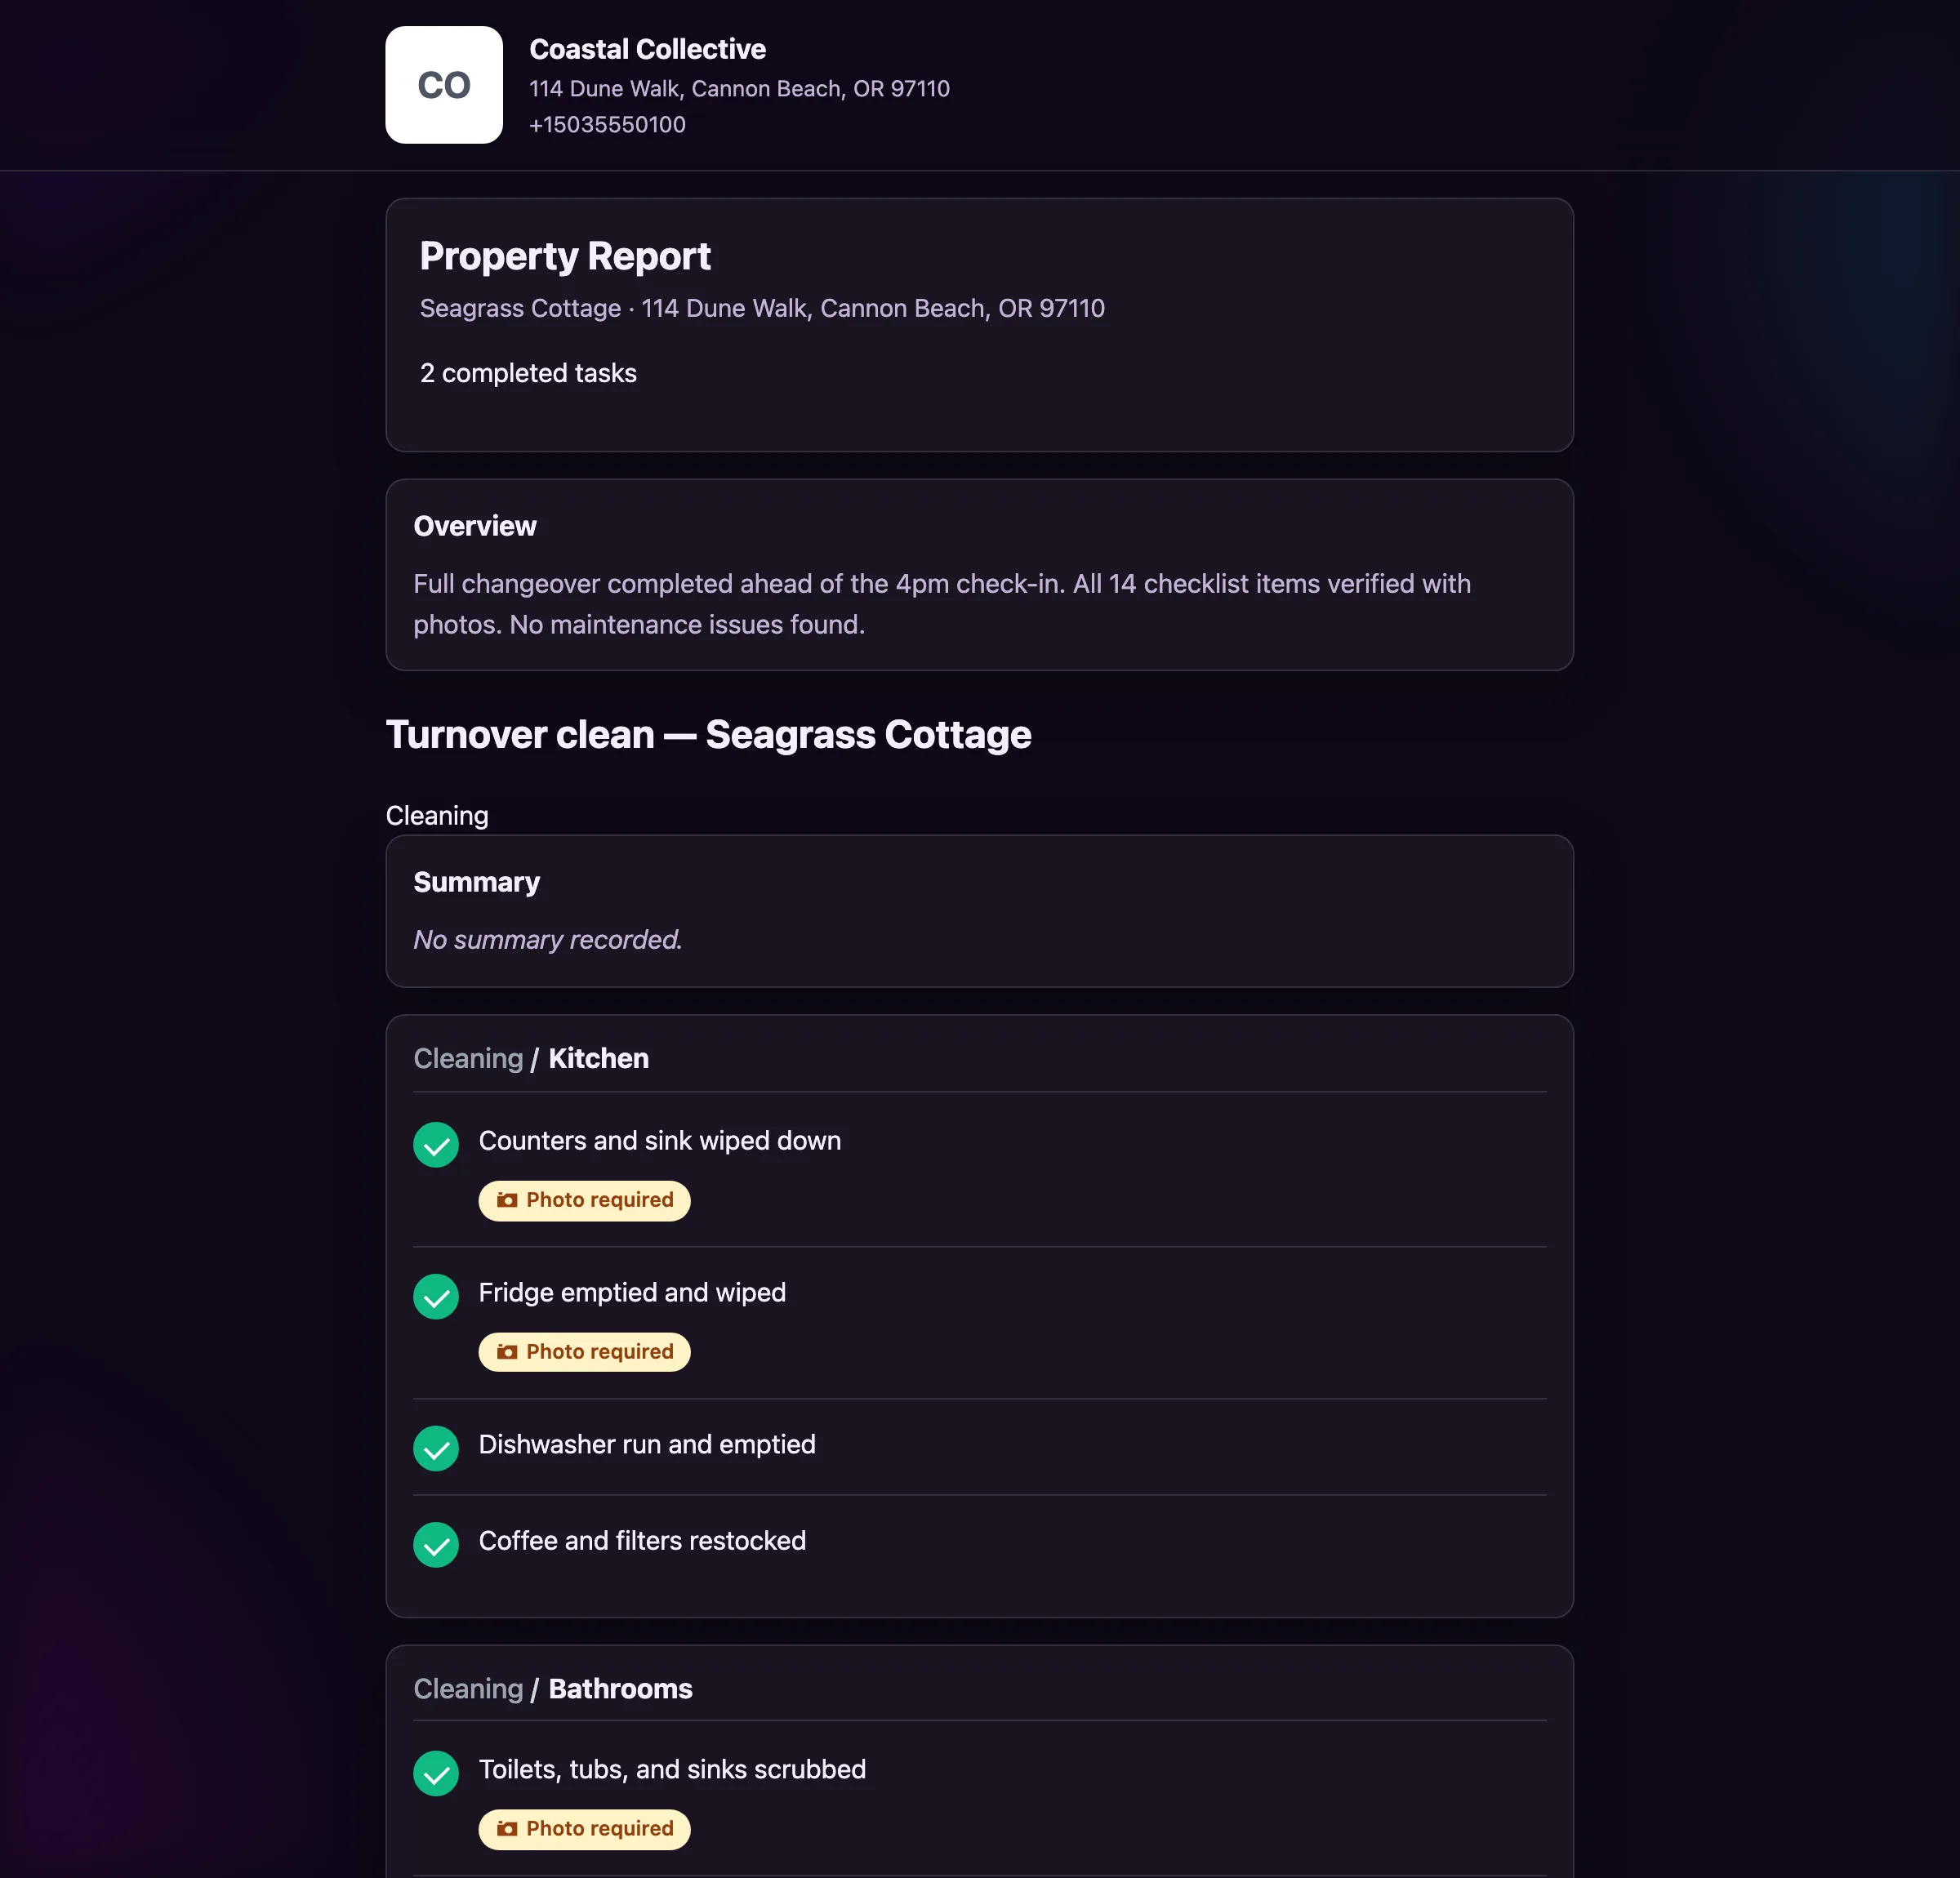1960x1878 pixels.
Task: Select the Cleaning / Bathrooms section header
Action: 553,1688
